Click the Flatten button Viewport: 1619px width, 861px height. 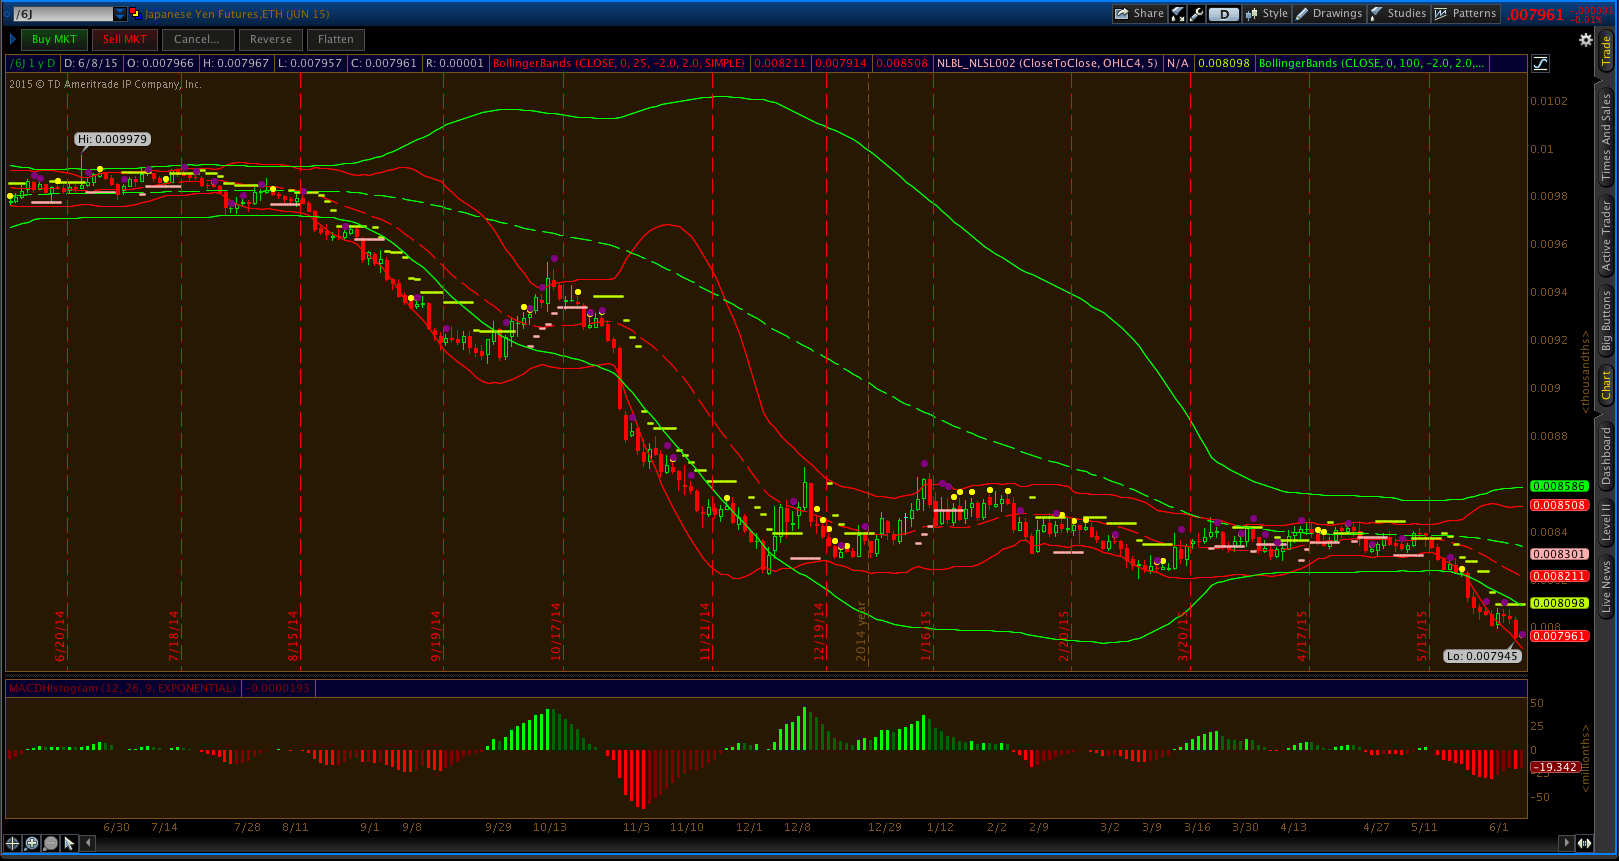pyautogui.click(x=336, y=39)
